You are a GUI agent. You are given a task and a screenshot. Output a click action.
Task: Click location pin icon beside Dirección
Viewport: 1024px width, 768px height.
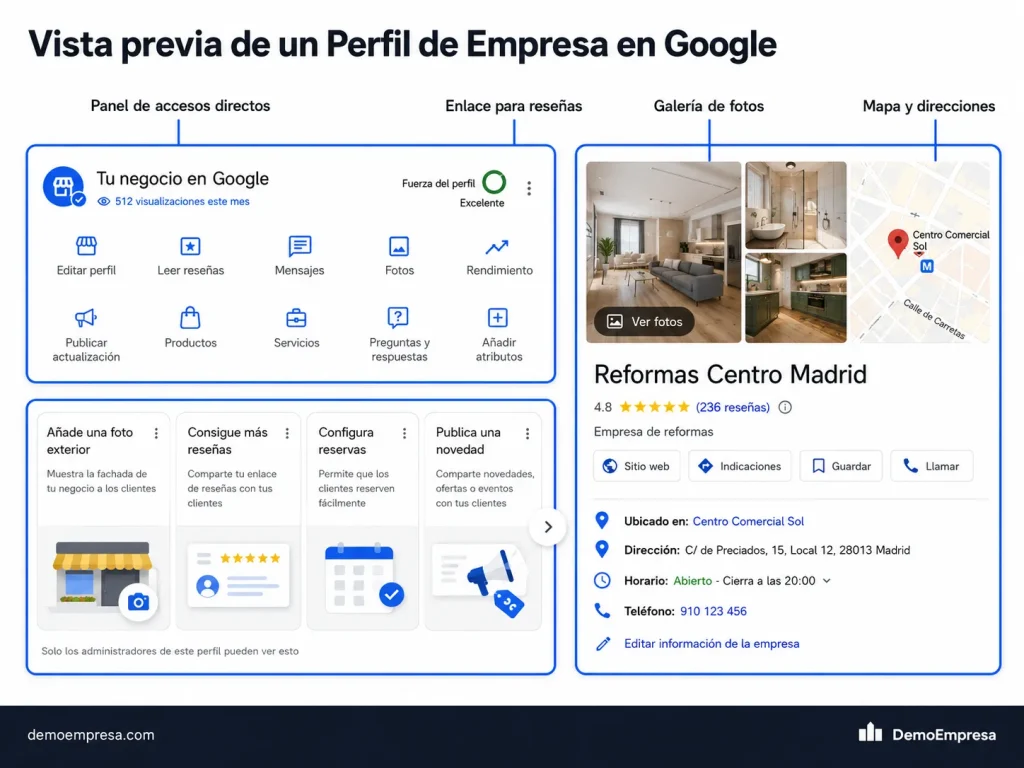coord(602,549)
